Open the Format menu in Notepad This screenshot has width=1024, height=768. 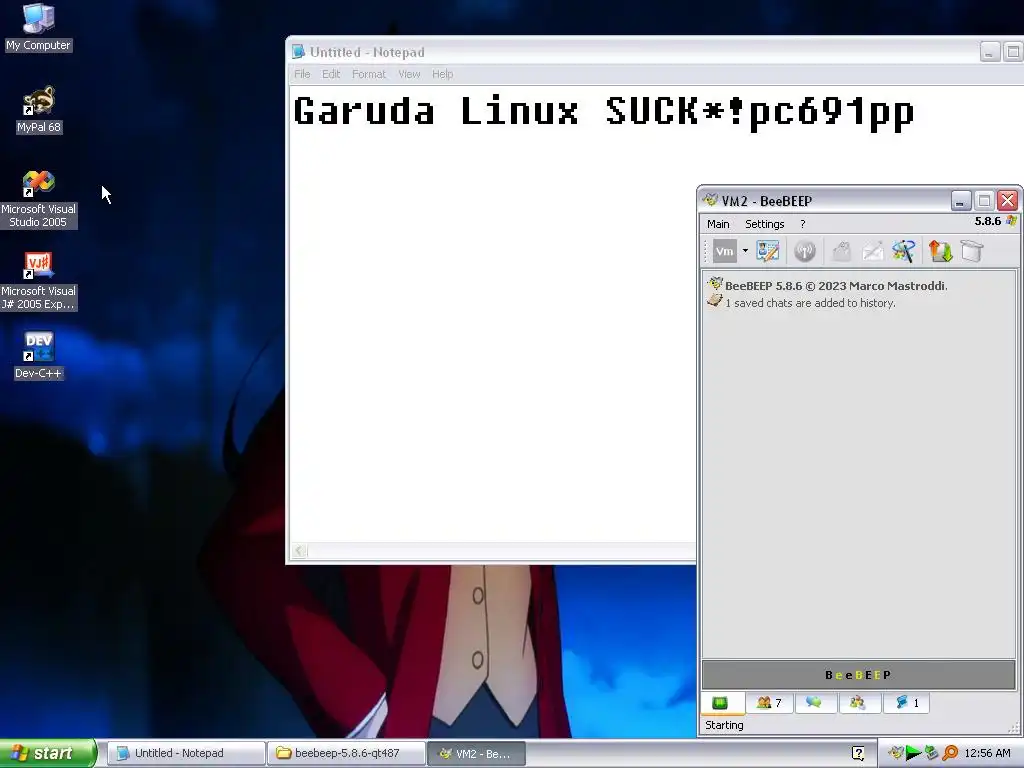click(x=369, y=74)
